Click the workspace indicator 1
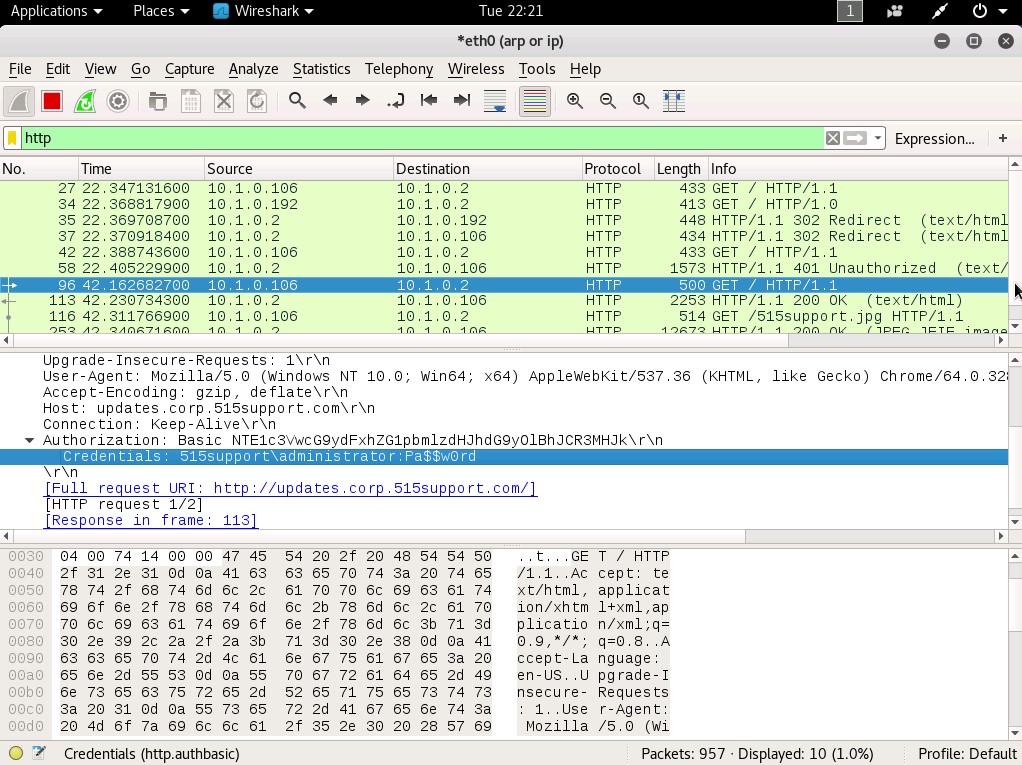Screen dimensions: 1022x765 pos(849,11)
